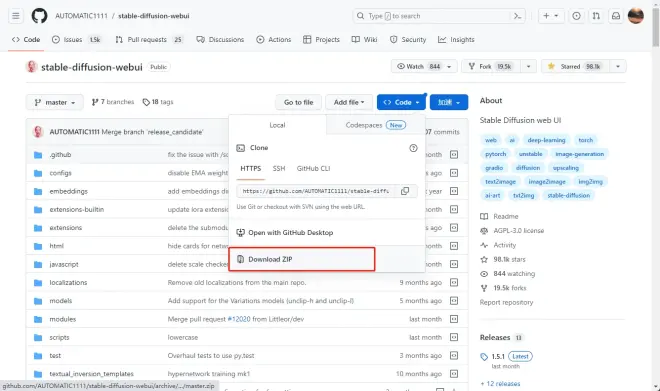Open the create new plus dropdown

pos(551,16)
